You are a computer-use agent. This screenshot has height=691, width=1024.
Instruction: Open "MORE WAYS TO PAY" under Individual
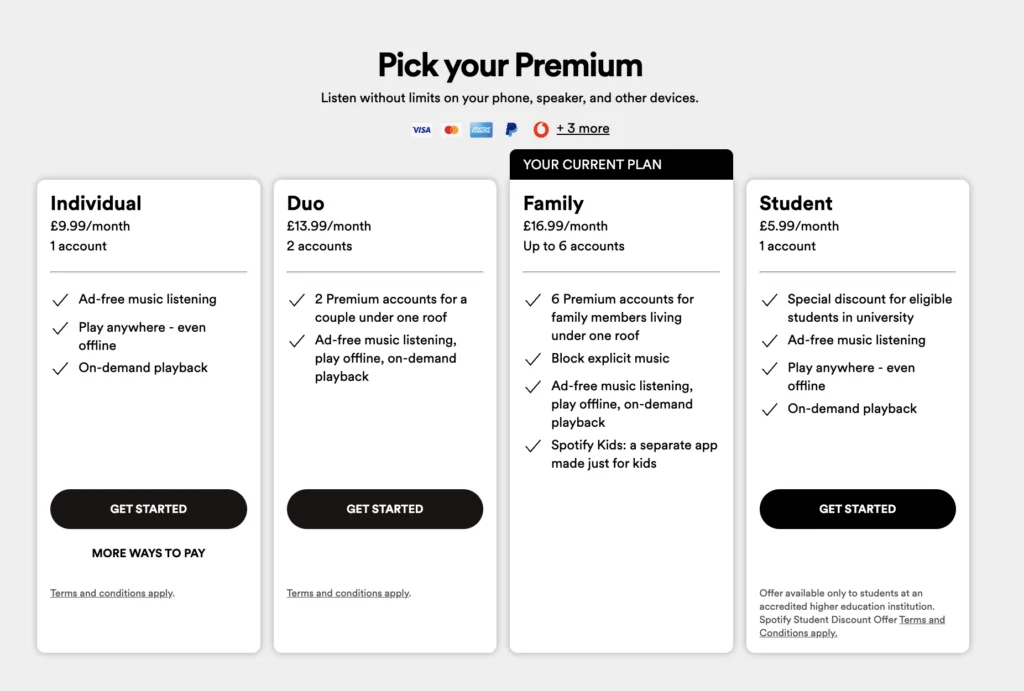[x=148, y=553]
